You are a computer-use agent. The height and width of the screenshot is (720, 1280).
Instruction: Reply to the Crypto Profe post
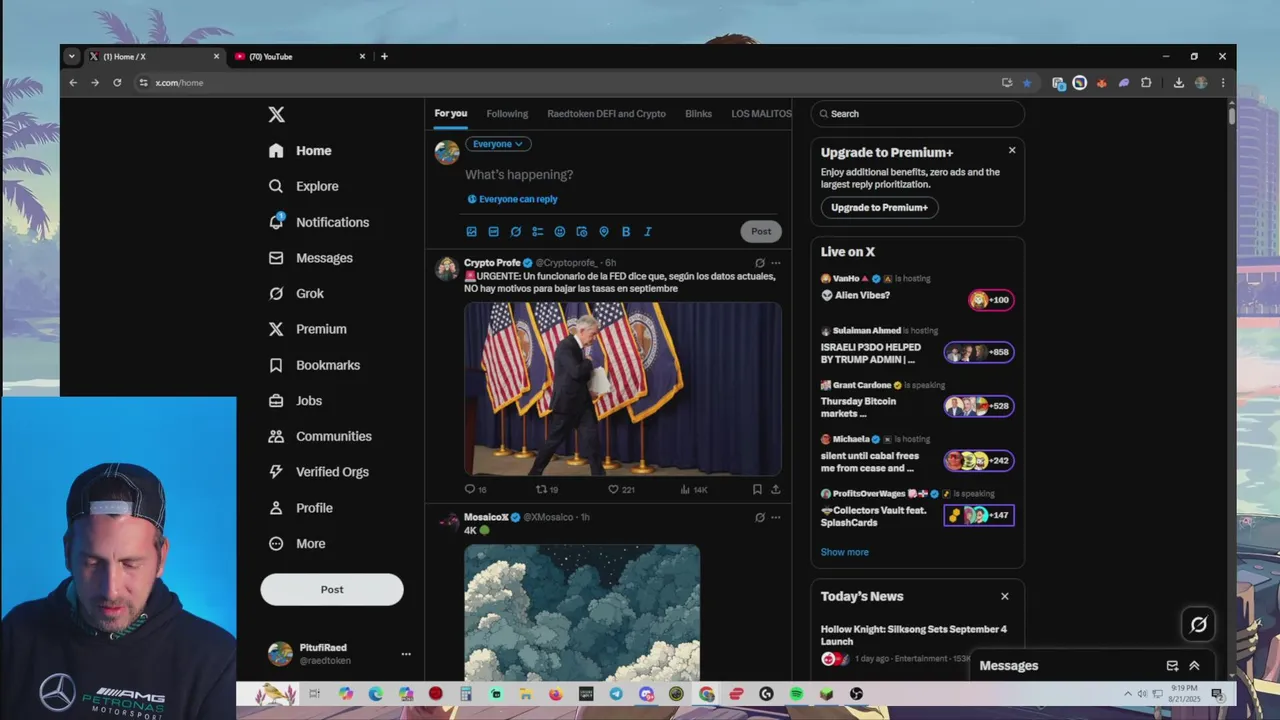coord(475,489)
